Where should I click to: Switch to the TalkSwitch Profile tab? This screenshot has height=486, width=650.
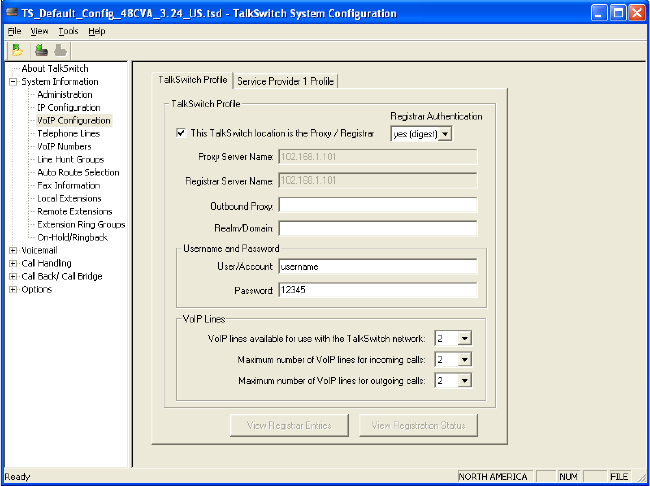coord(192,80)
